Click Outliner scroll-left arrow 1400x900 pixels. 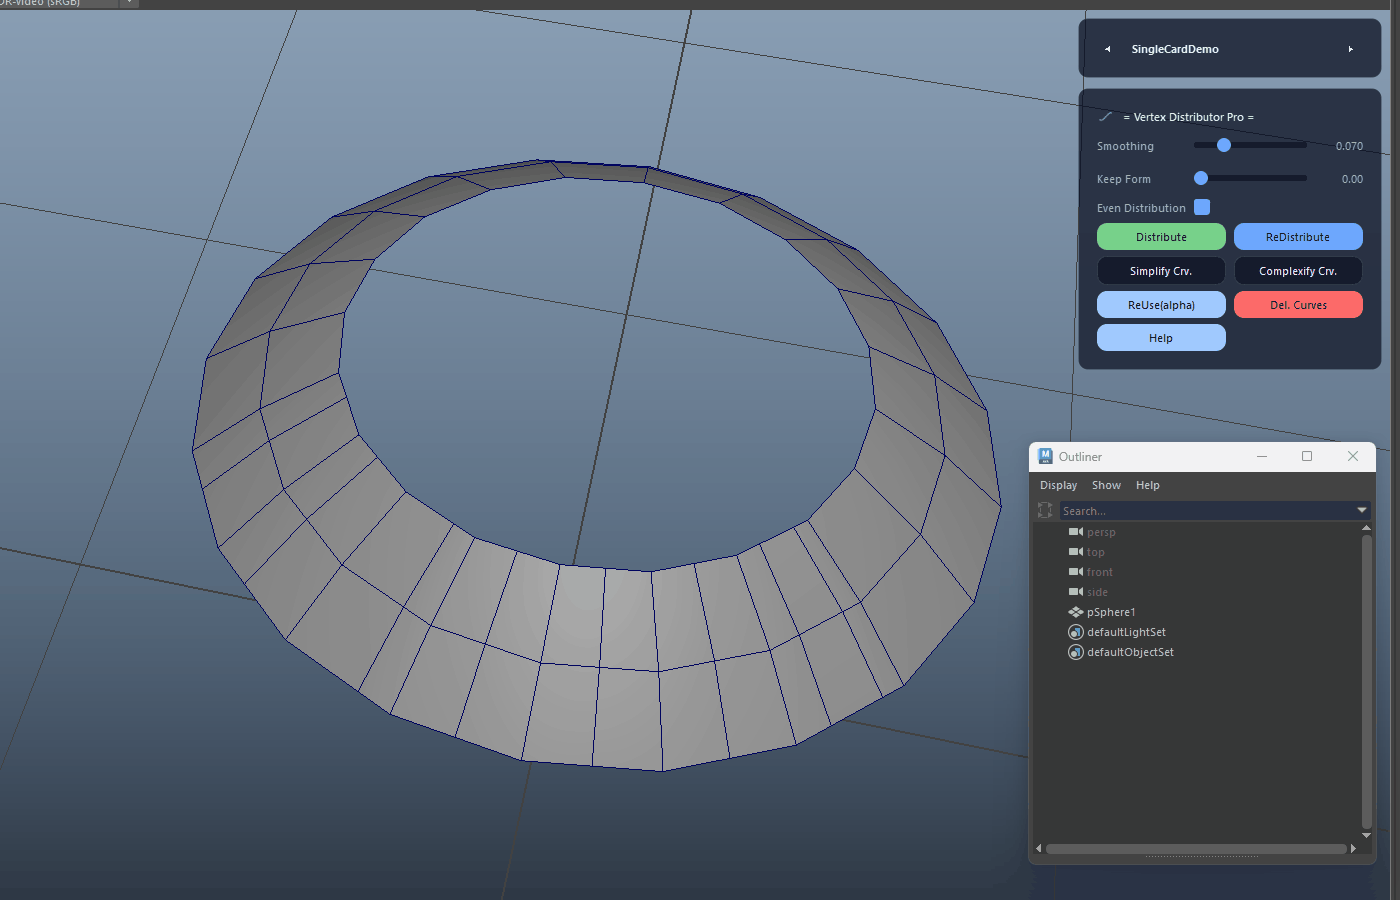1039,849
